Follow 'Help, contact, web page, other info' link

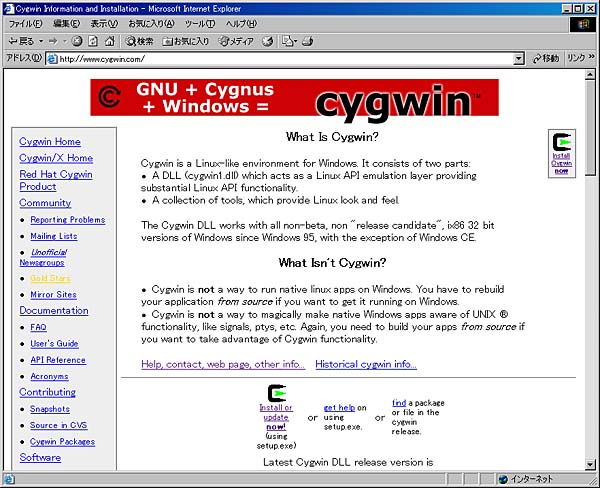[223, 364]
